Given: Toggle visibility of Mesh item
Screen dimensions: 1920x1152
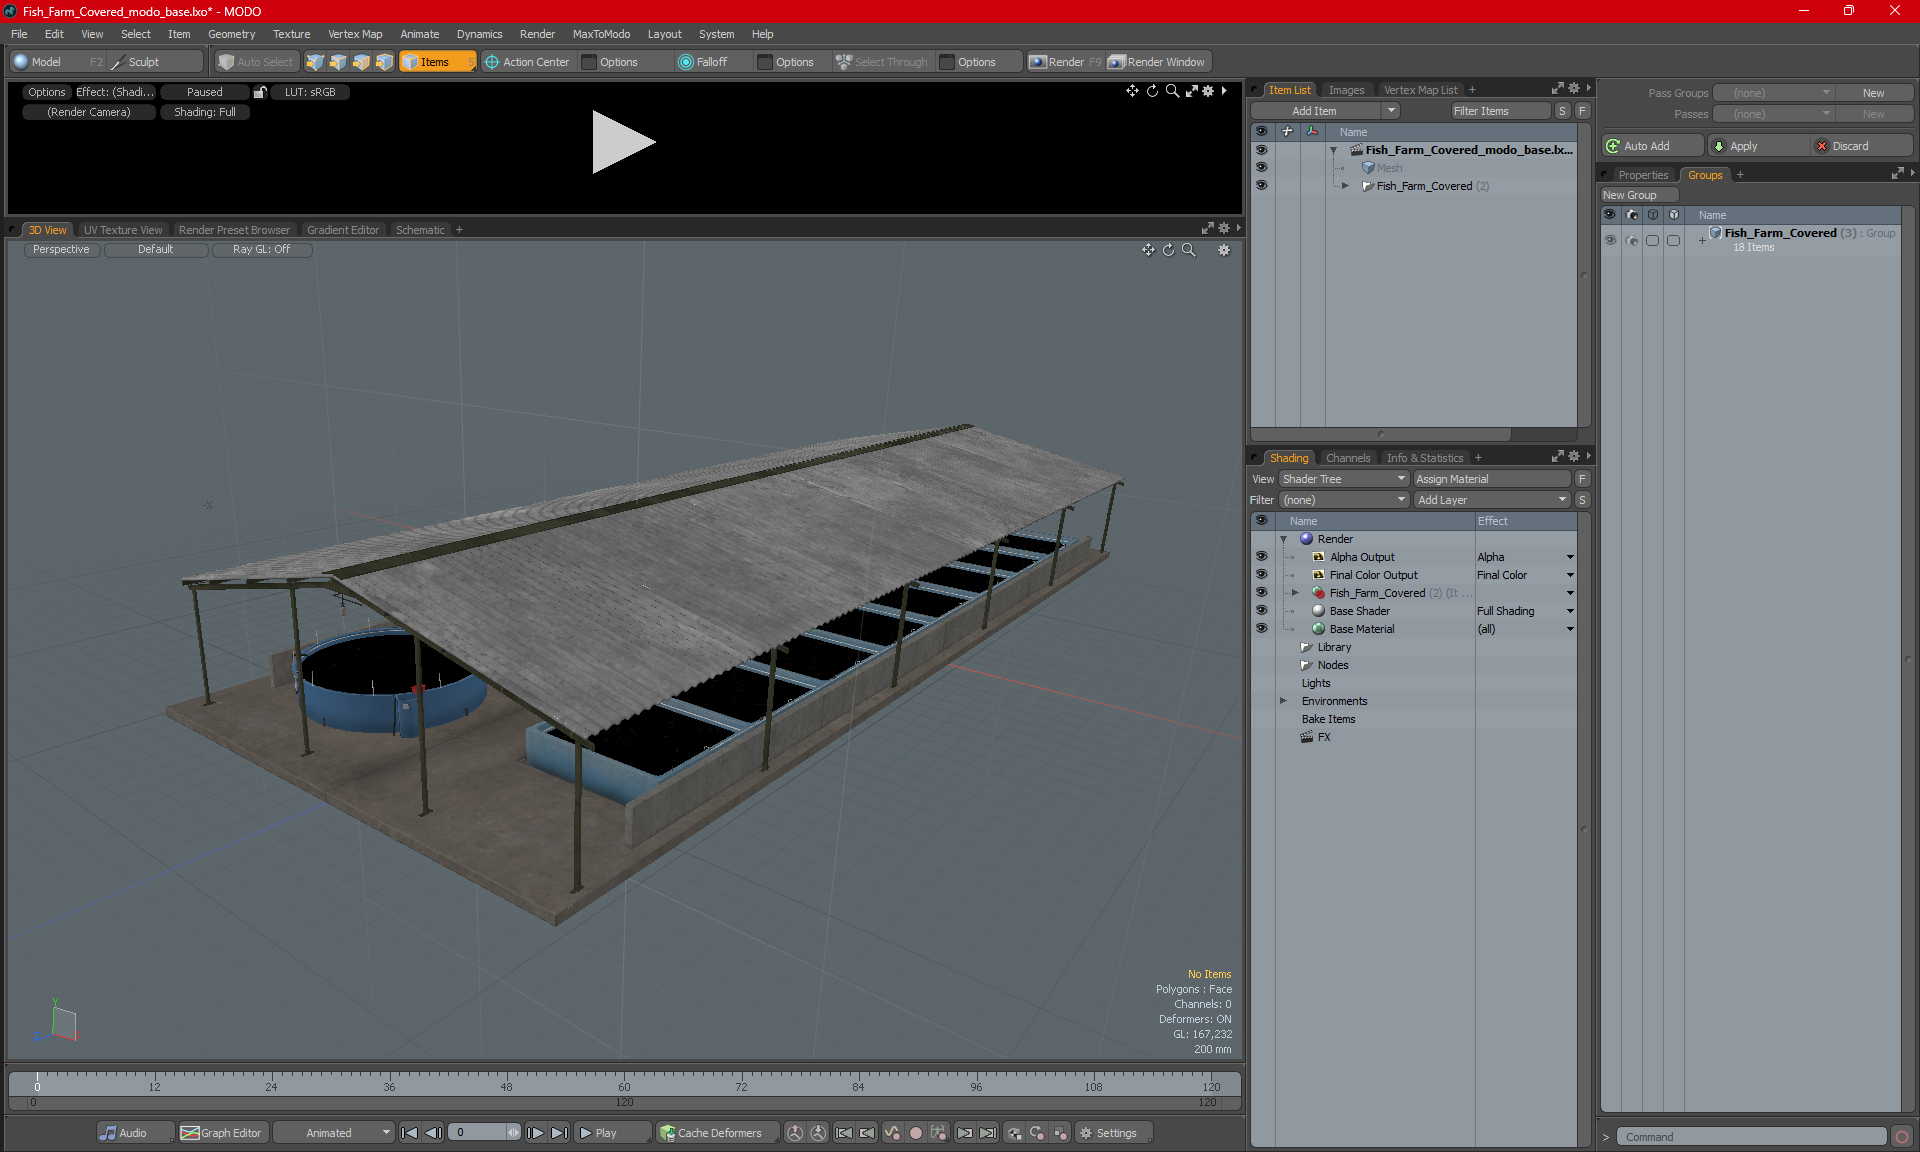Looking at the screenshot, I should pos(1261,168).
